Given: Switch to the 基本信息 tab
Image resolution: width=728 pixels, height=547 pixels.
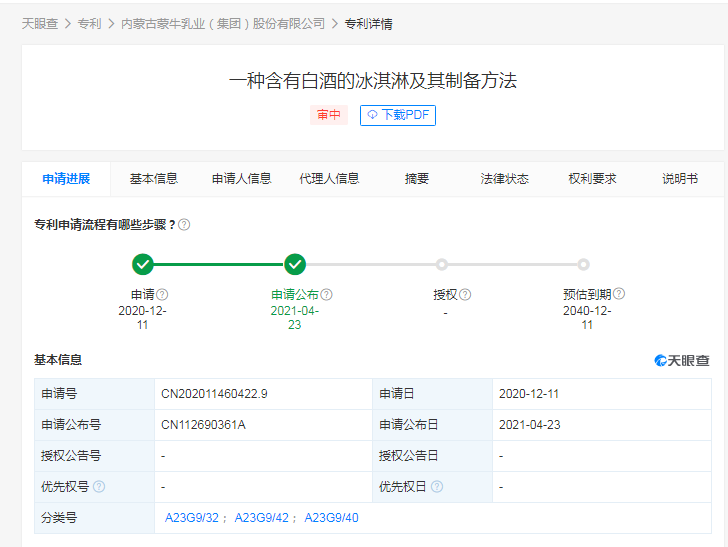Looking at the screenshot, I should click(x=154, y=179).
